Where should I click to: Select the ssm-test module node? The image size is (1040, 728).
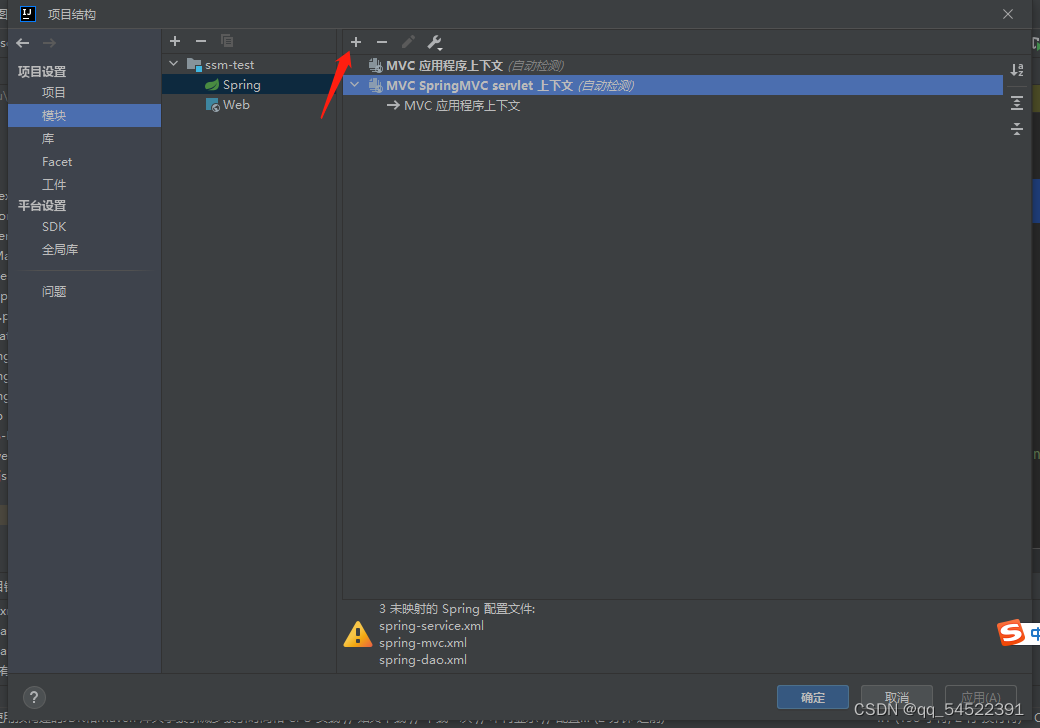point(229,65)
